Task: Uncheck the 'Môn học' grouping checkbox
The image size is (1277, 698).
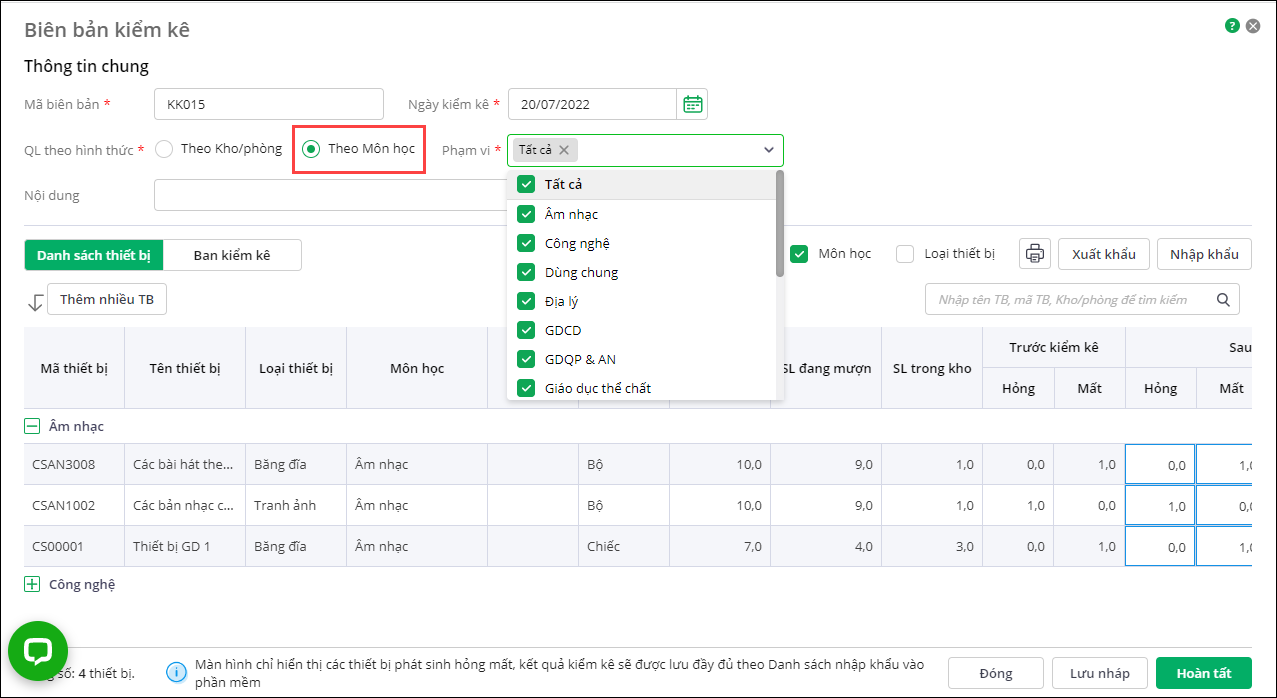Action: [x=799, y=254]
